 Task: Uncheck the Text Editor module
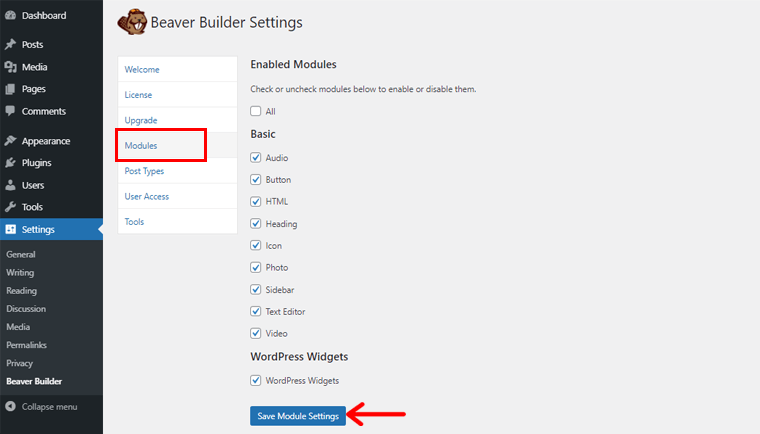(x=256, y=312)
